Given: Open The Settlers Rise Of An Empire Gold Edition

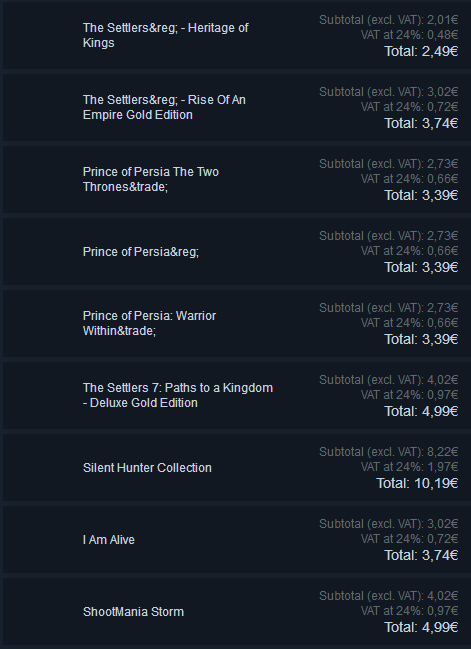Looking at the screenshot, I should coord(164,107).
